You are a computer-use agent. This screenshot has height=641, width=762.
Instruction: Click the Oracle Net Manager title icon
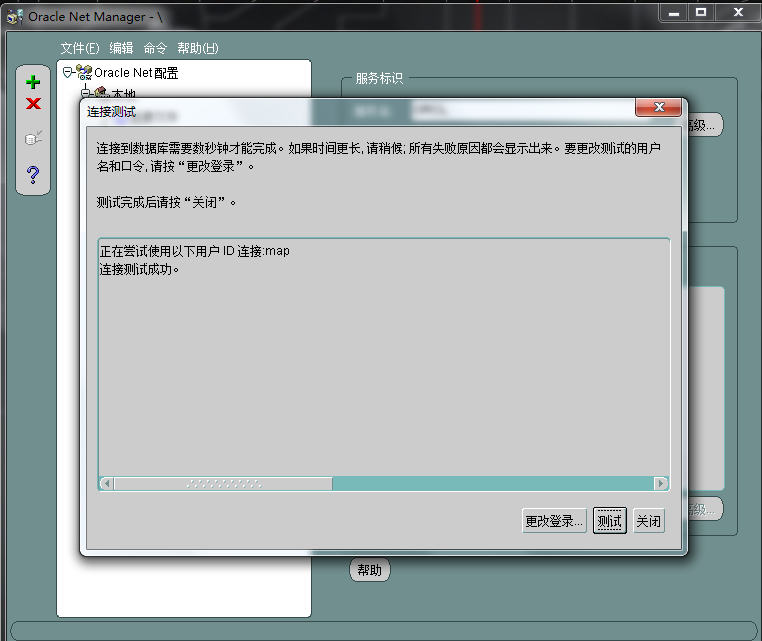point(15,17)
